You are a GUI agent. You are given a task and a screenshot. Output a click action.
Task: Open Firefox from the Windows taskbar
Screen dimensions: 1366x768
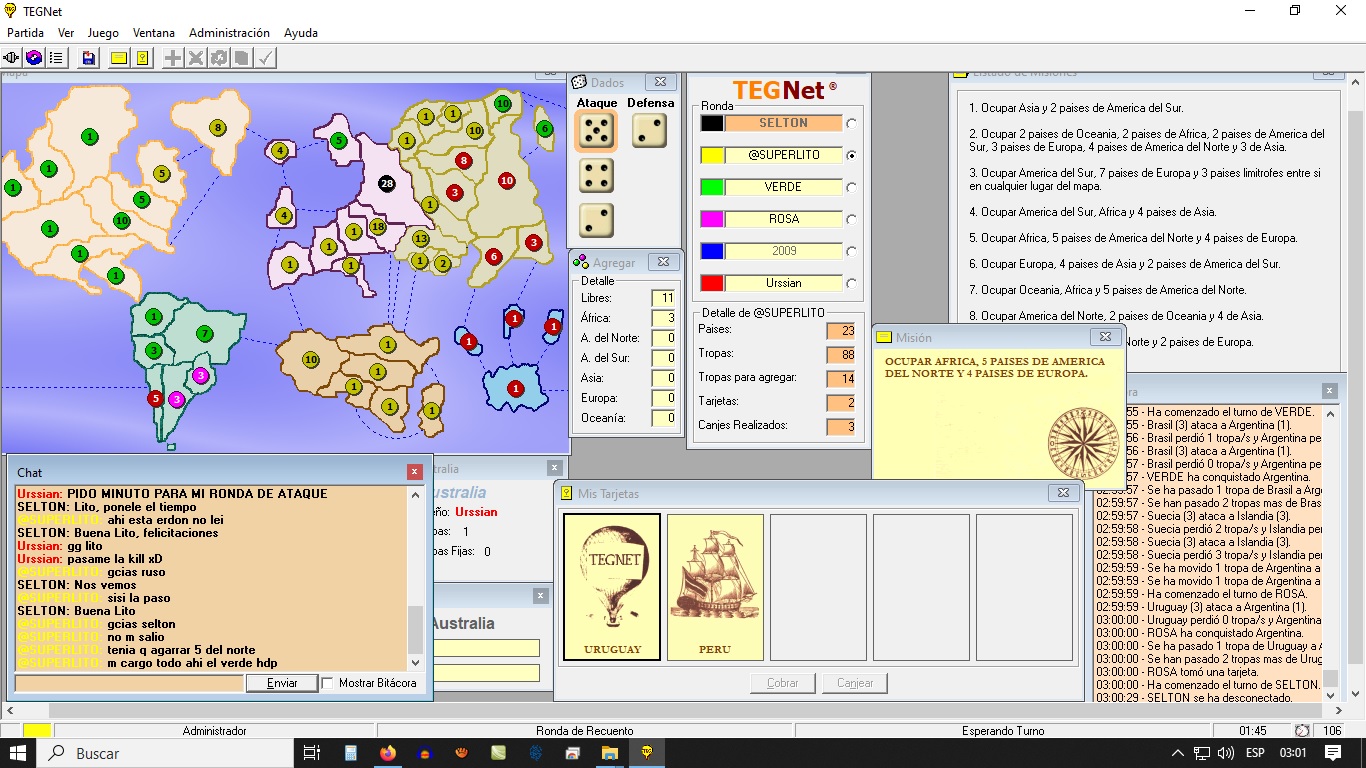[388, 753]
